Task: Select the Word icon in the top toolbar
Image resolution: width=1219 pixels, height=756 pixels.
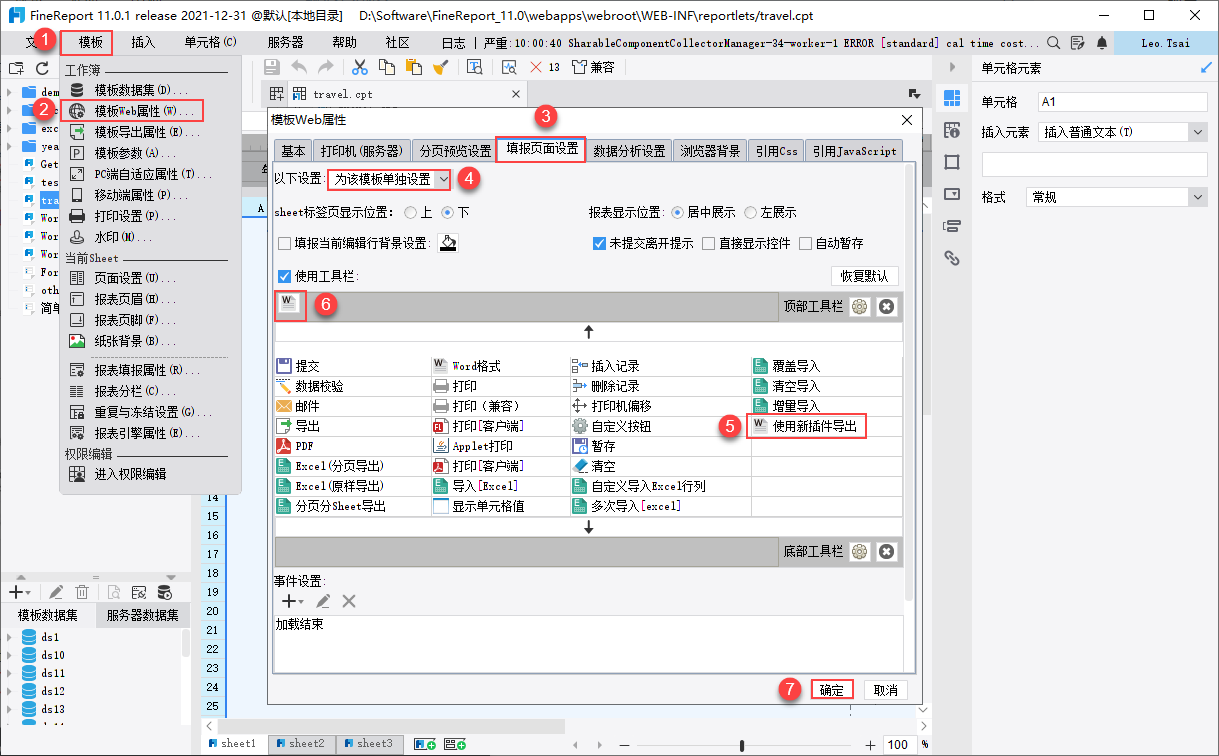Action: click(x=289, y=306)
